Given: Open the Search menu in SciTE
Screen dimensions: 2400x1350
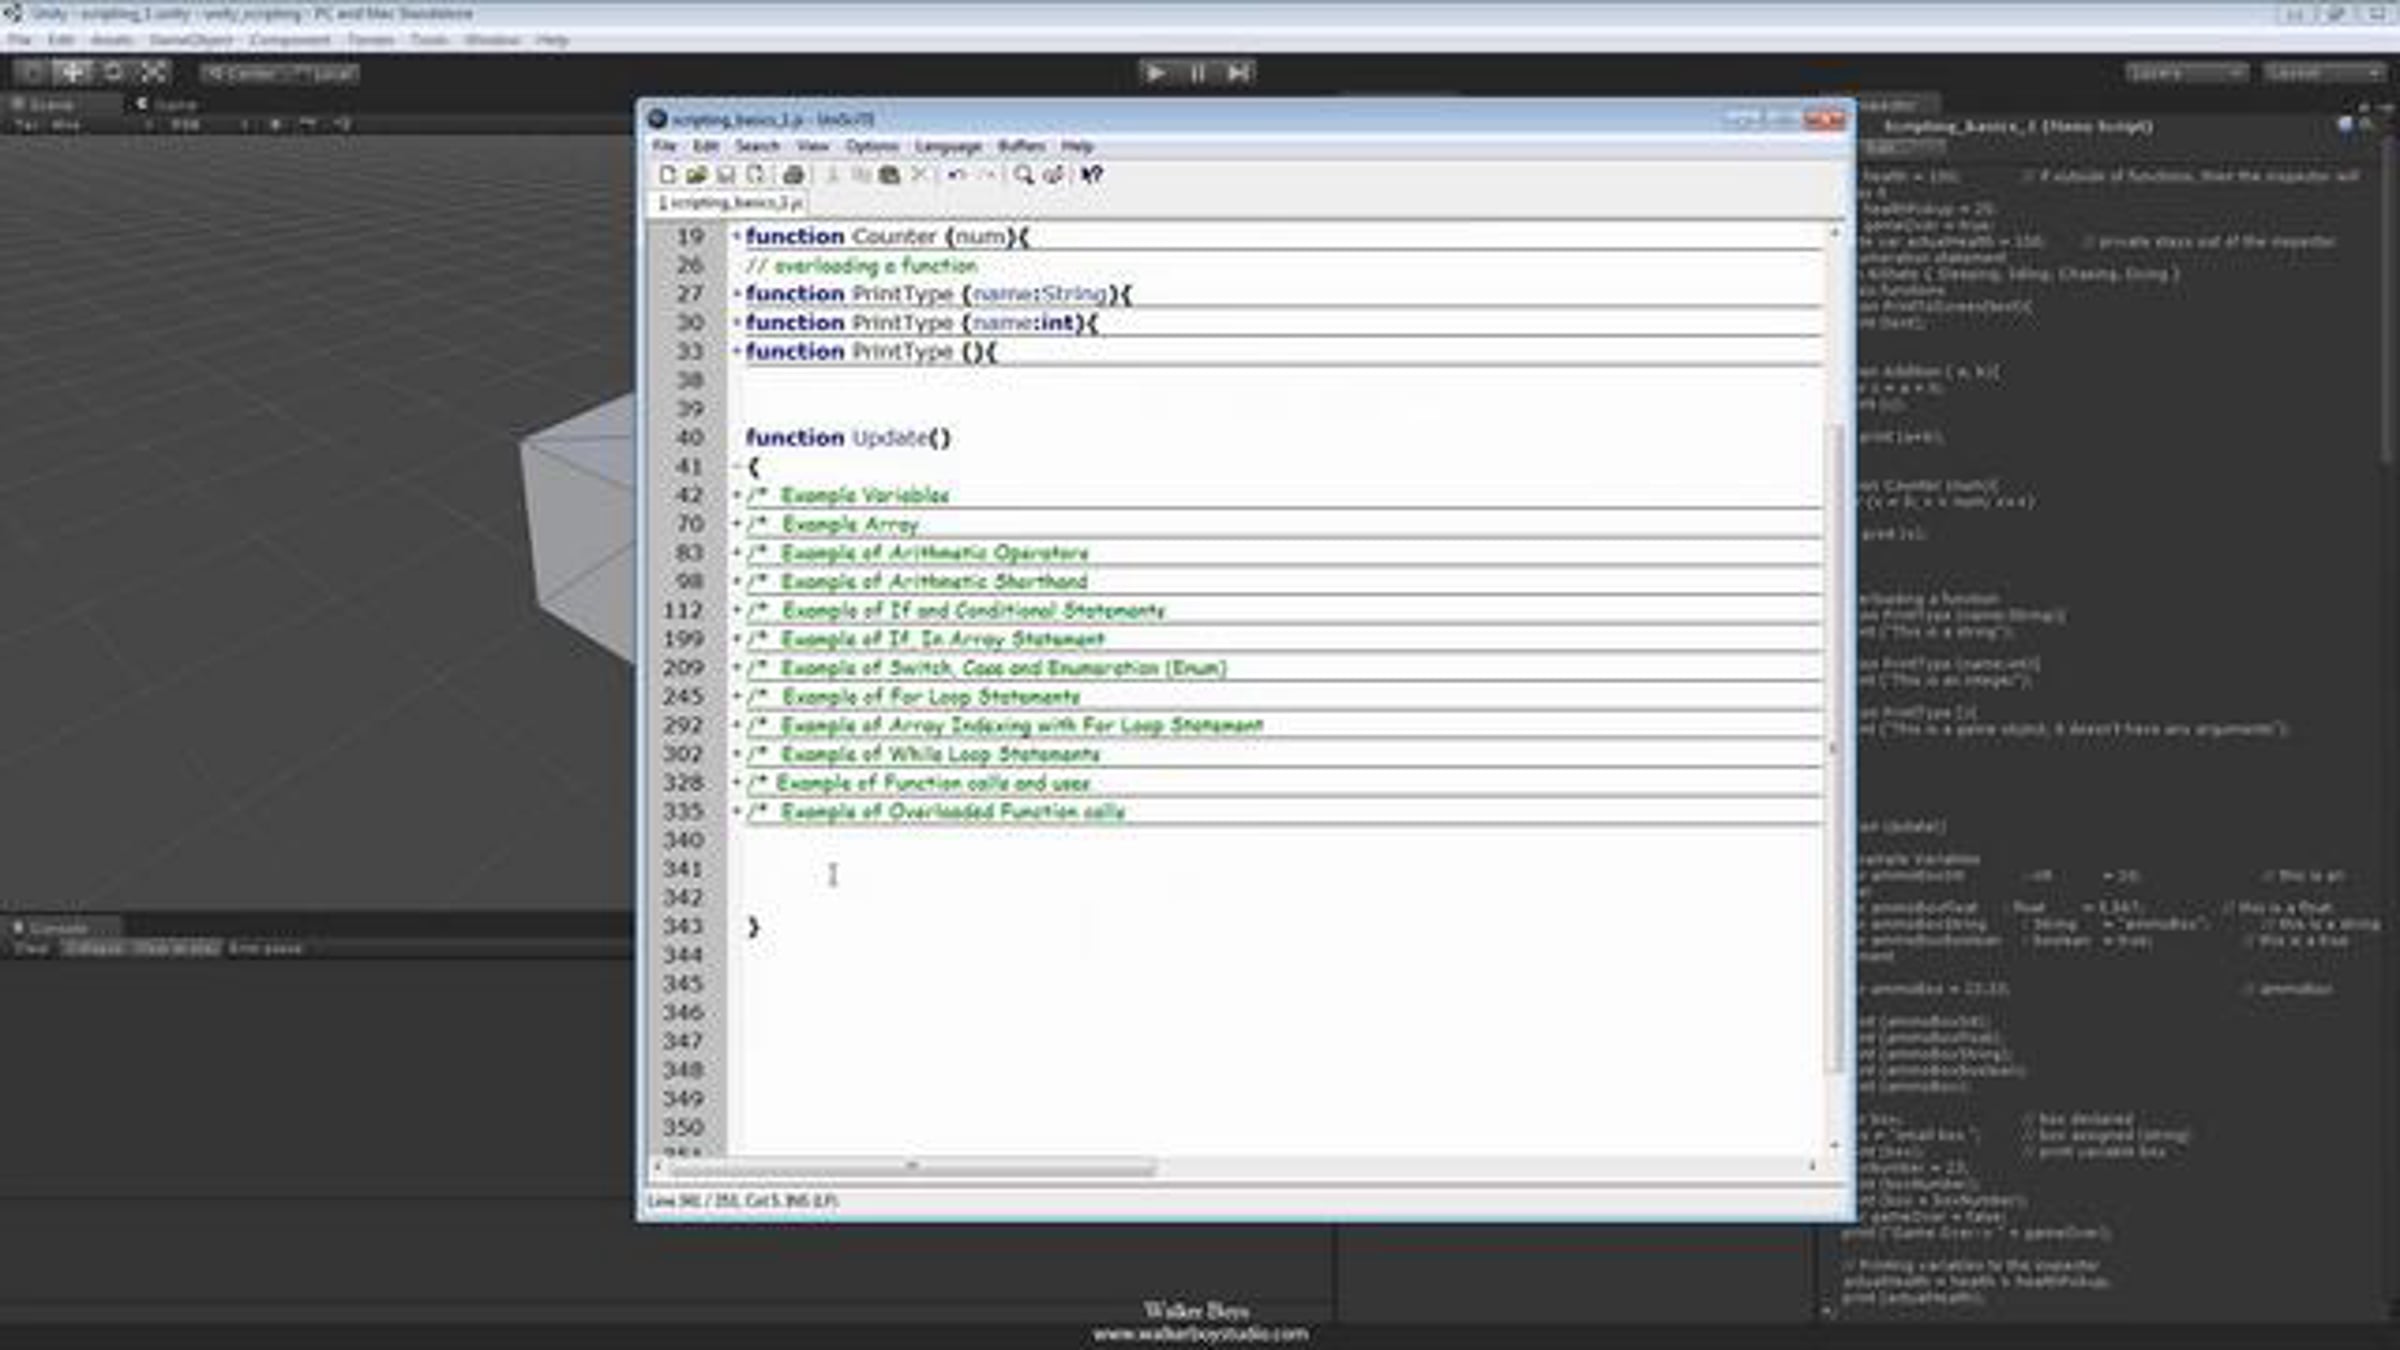Looking at the screenshot, I should [757, 146].
